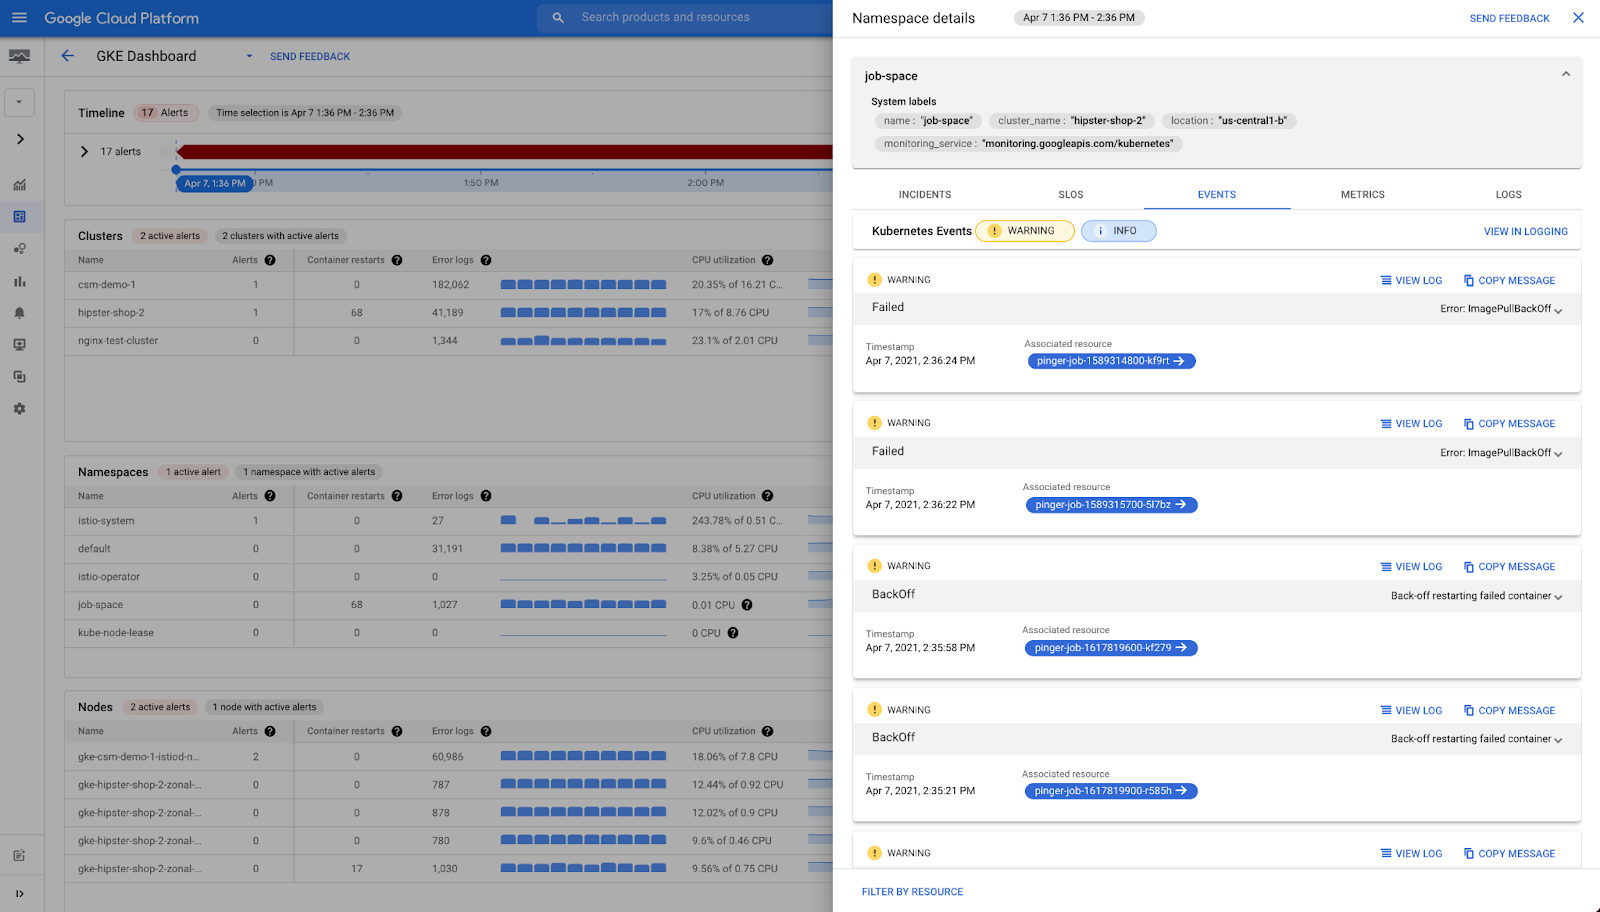Open Services icon in the left sidebar
The width and height of the screenshot is (1600, 912).
click(19, 249)
